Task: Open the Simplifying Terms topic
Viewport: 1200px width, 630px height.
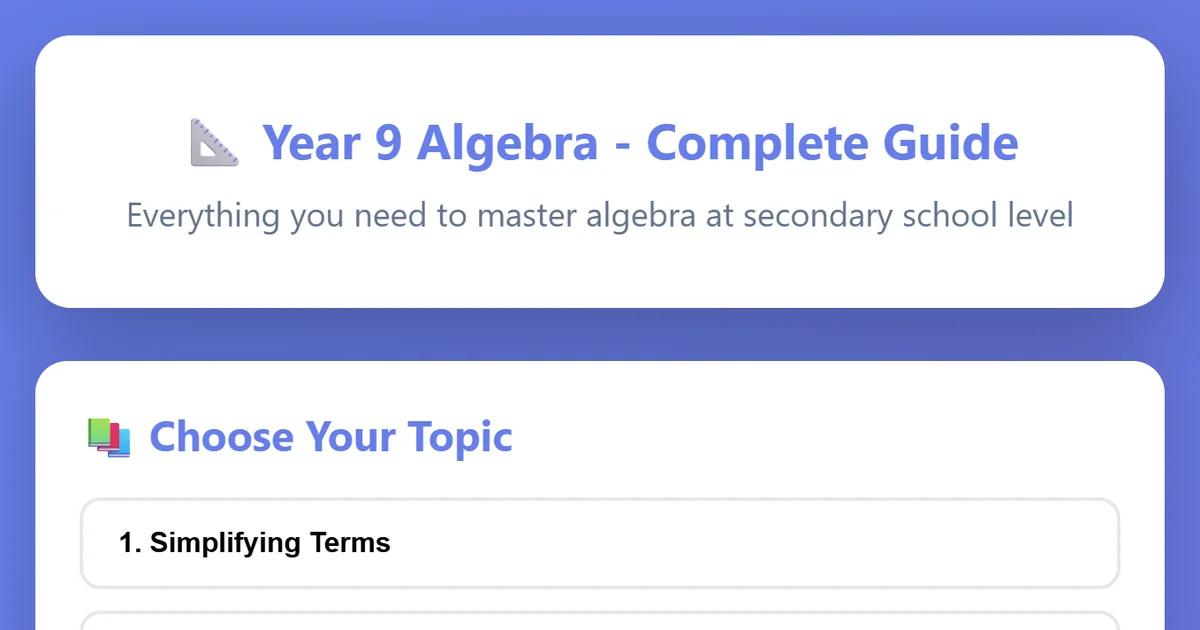Action: click(600, 543)
